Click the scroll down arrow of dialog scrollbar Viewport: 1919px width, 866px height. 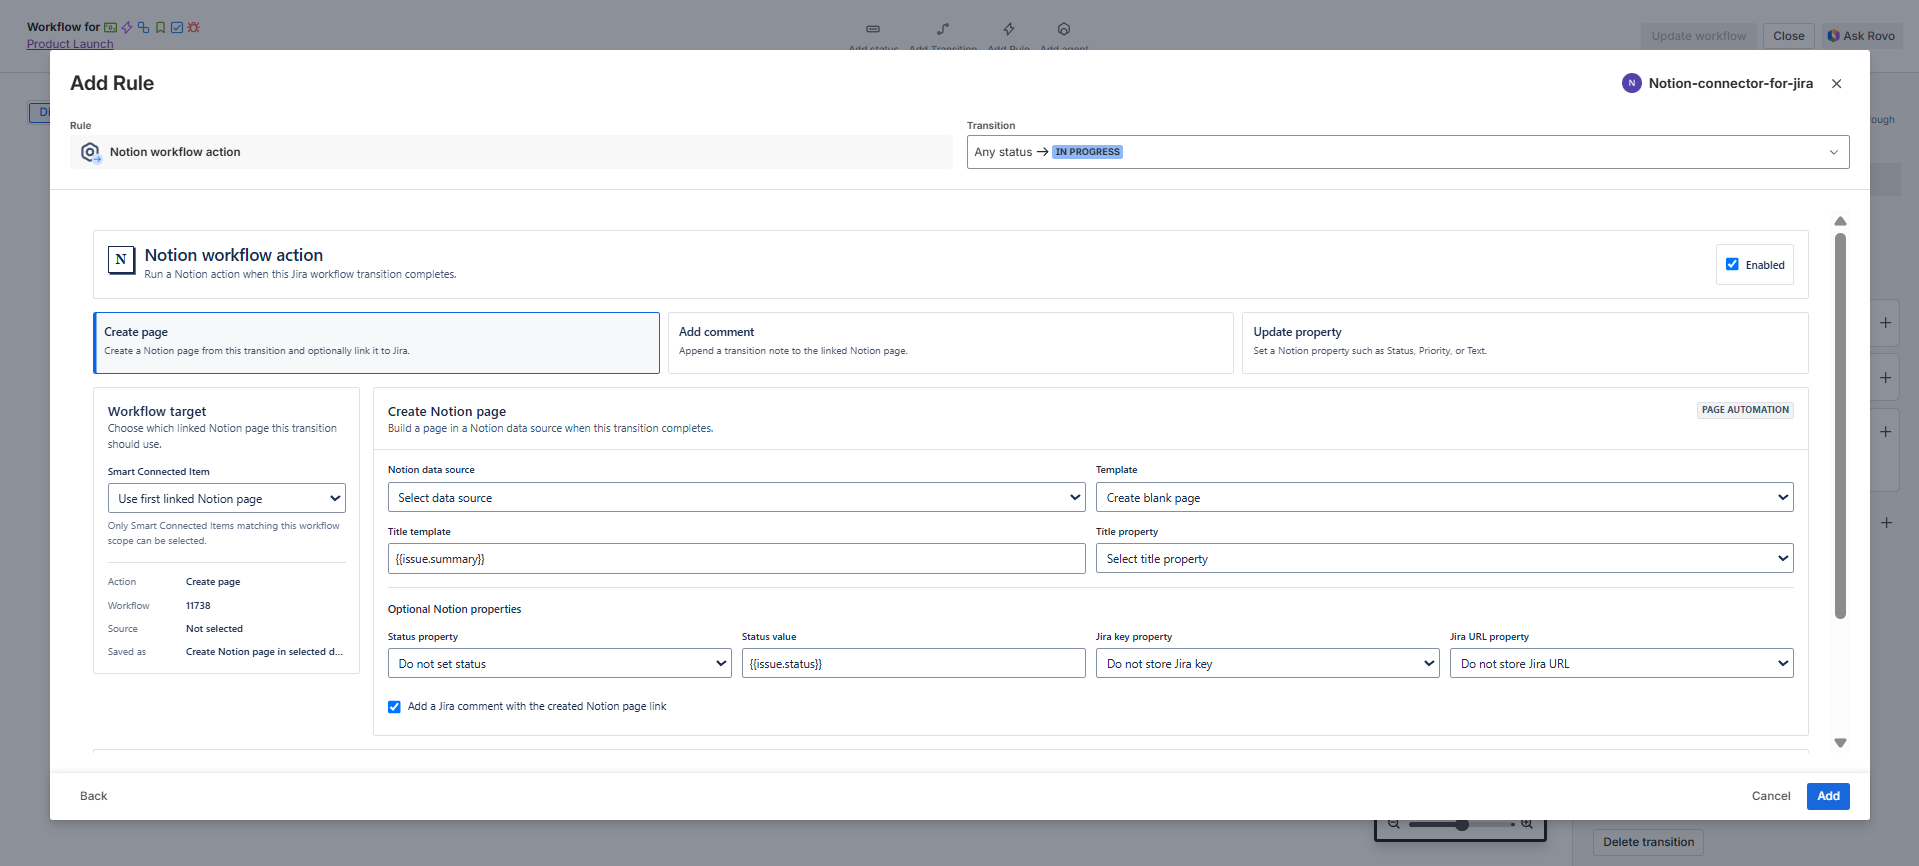click(1840, 743)
